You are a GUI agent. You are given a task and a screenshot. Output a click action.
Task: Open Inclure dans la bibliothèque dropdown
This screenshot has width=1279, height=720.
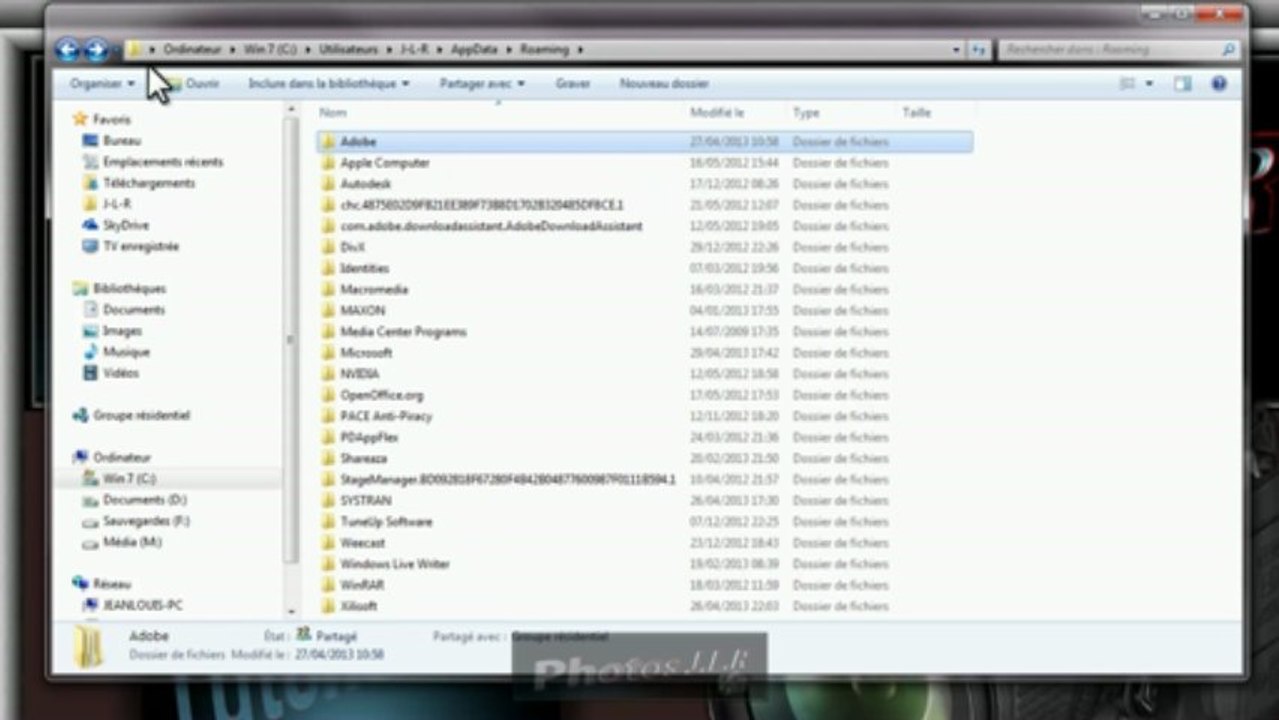pyautogui.click(x=329, y=84)
